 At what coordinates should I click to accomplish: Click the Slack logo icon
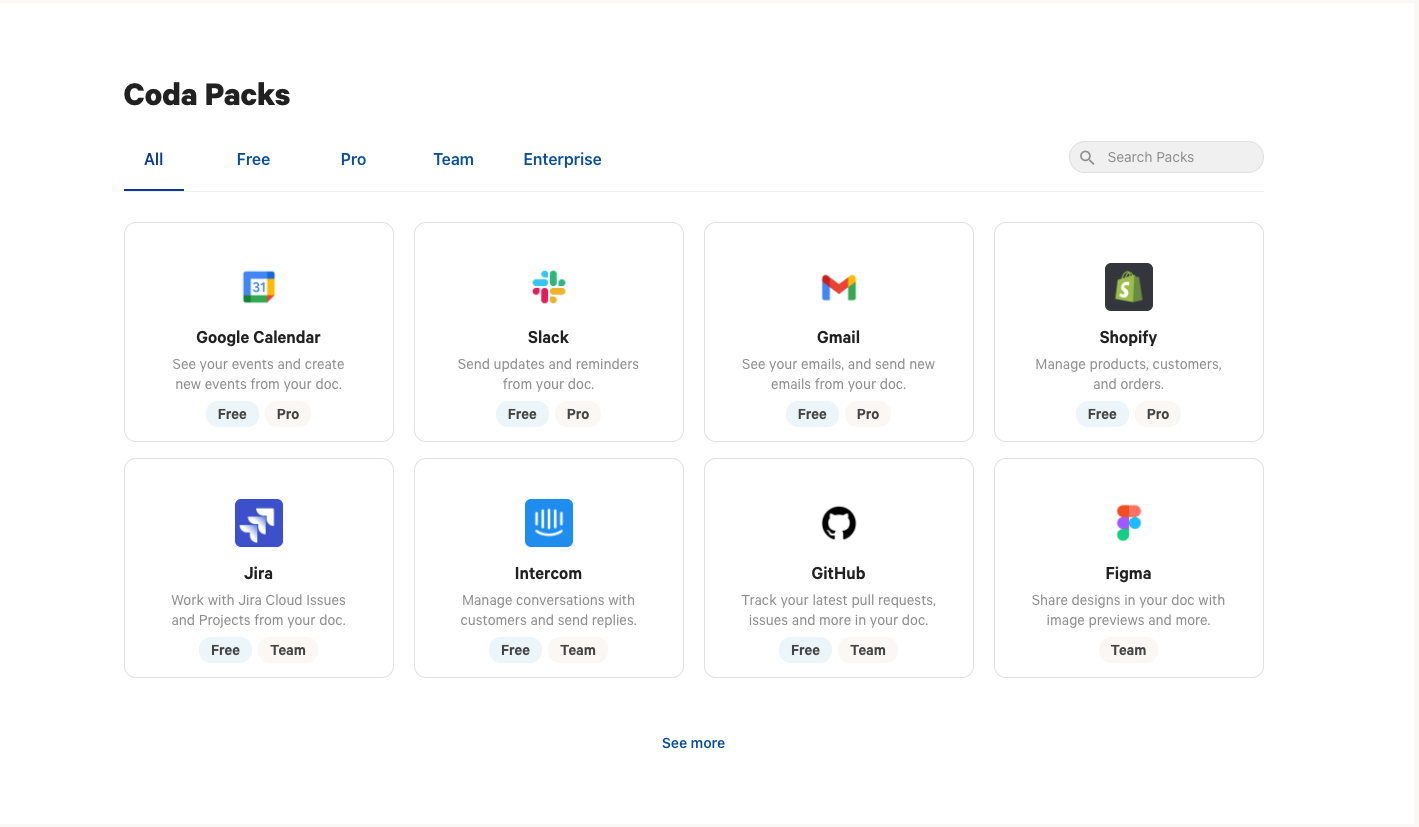549,287
